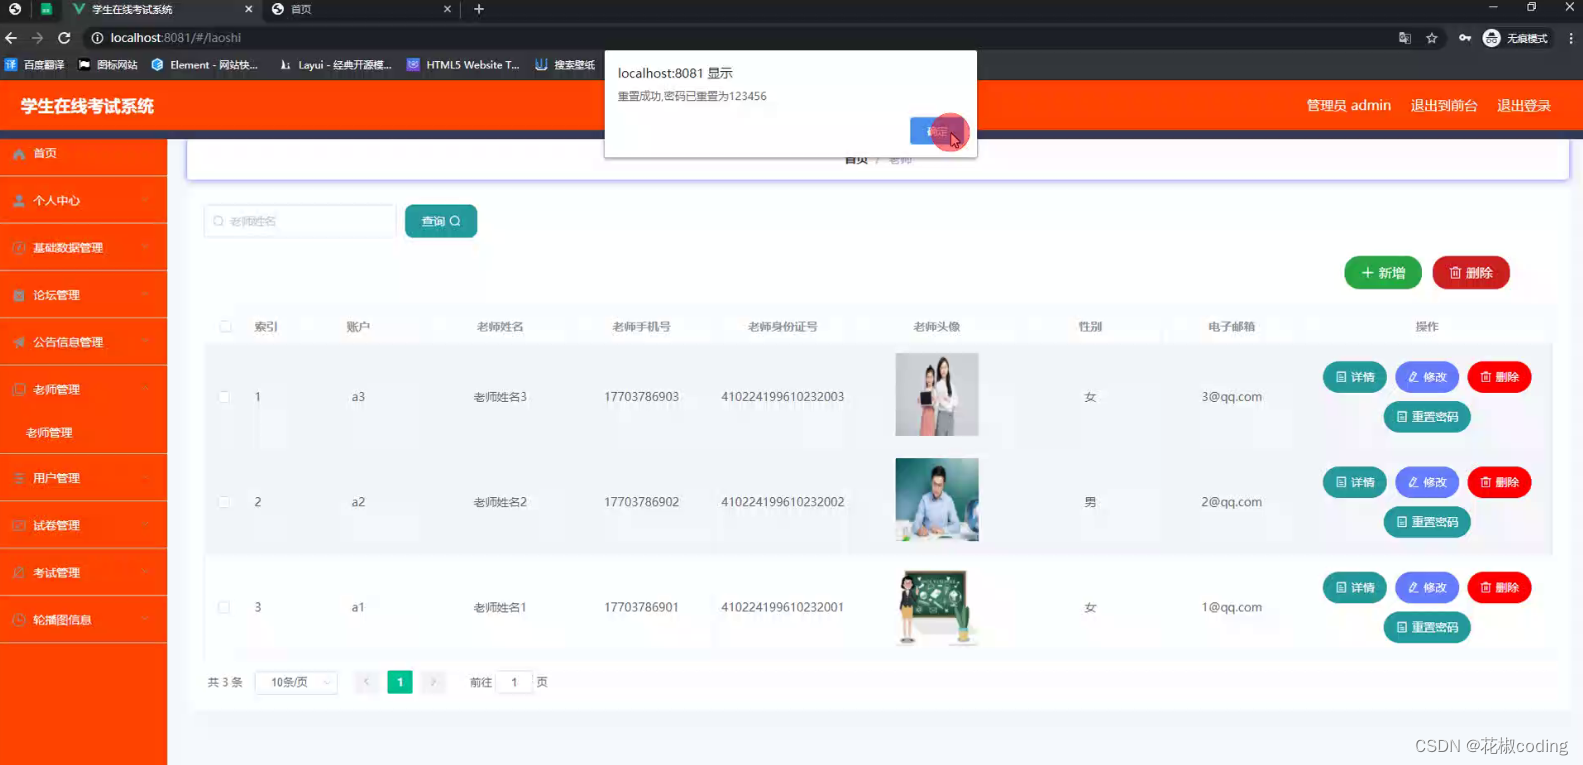Expand the 轮播图信息 sidebar menu
The width and height of the screenshot is (1583, 765).
pos(83,620)
